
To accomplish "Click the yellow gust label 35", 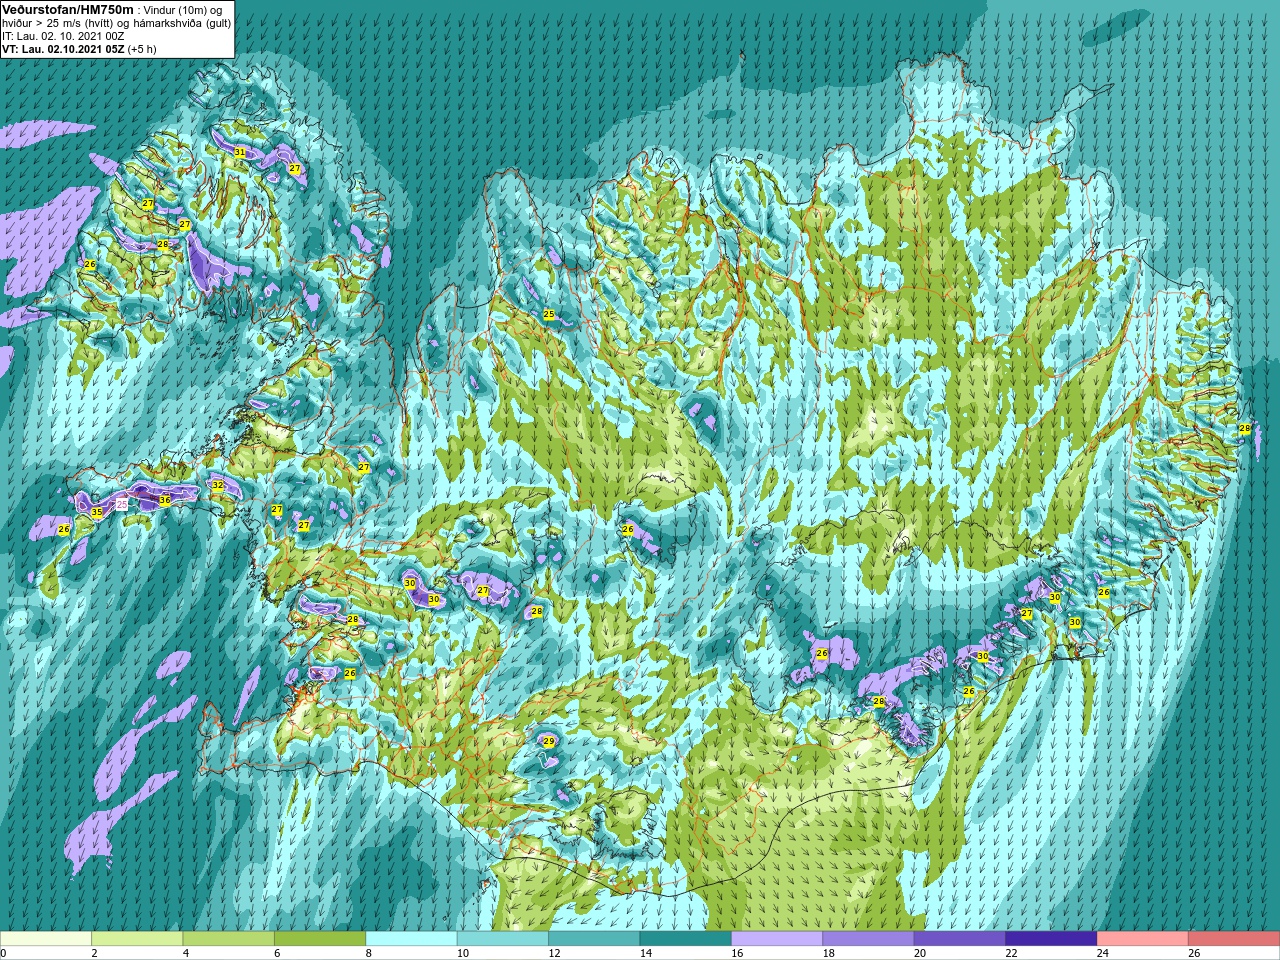I will click(x=97, y=513).
